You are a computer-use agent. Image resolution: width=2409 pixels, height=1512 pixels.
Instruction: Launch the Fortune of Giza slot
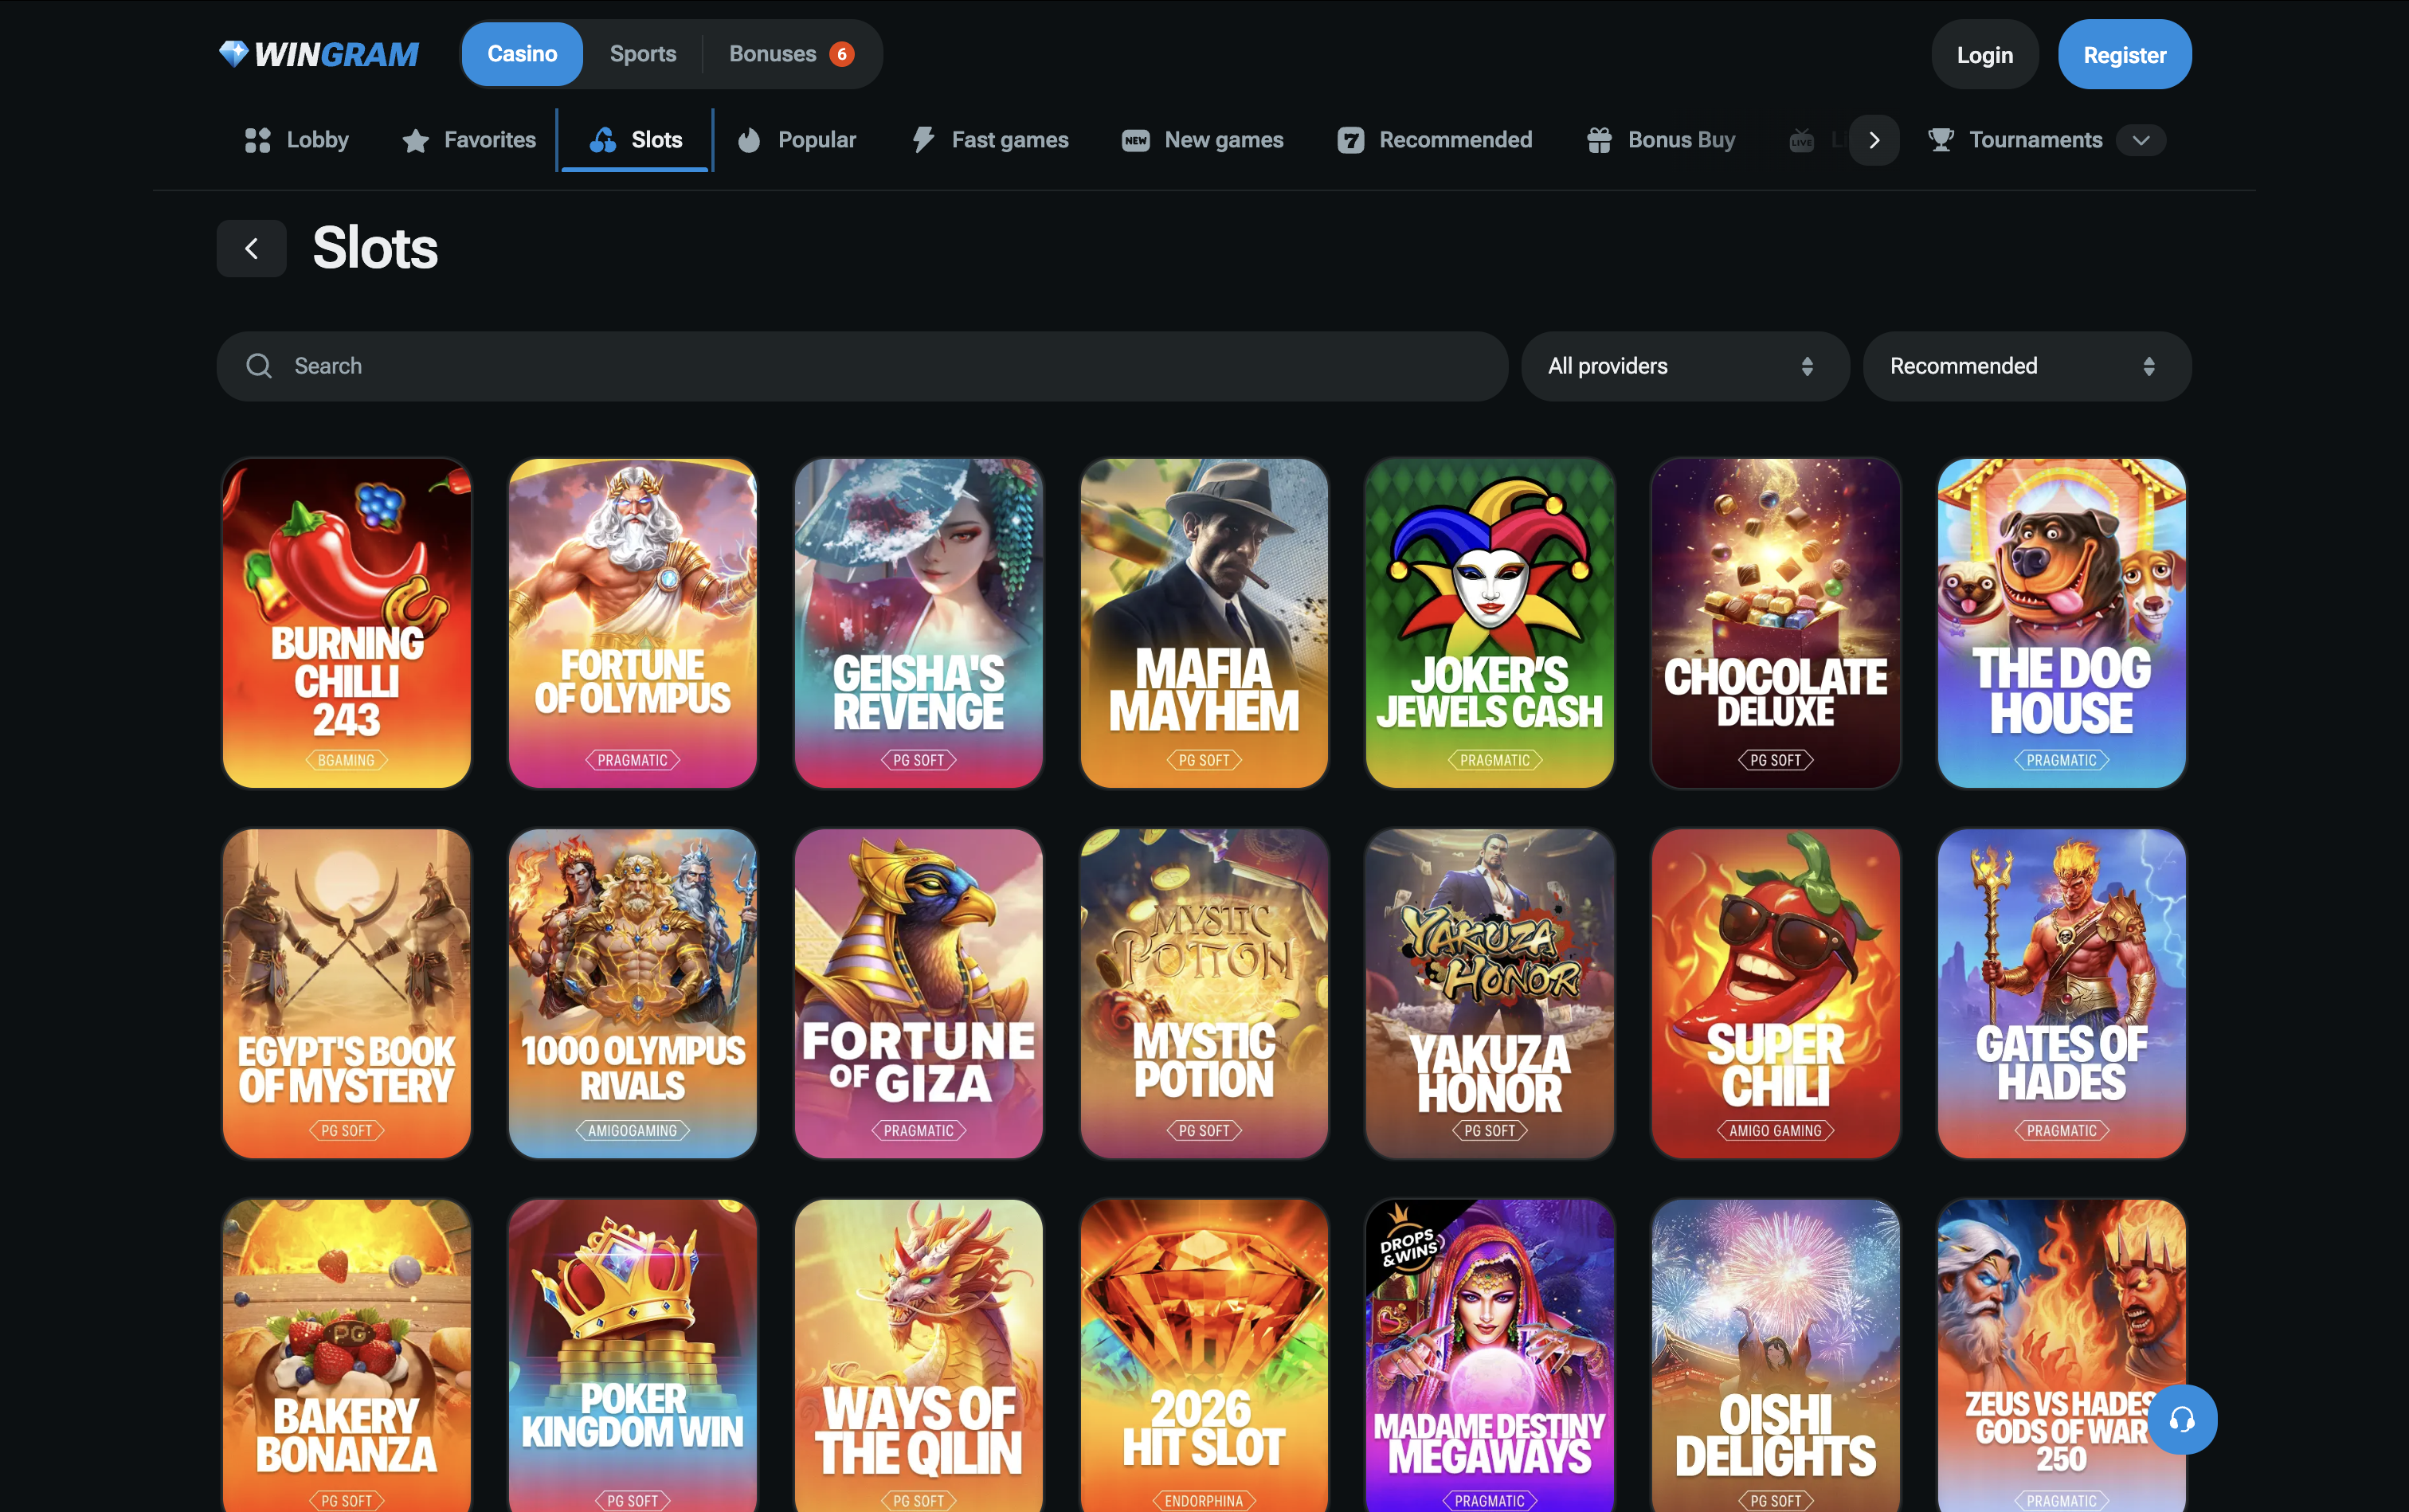pos(918,993)
